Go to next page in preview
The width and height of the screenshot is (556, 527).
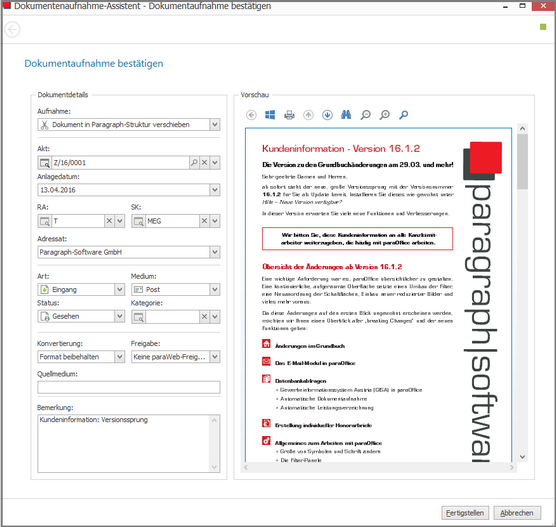point(327,115)
